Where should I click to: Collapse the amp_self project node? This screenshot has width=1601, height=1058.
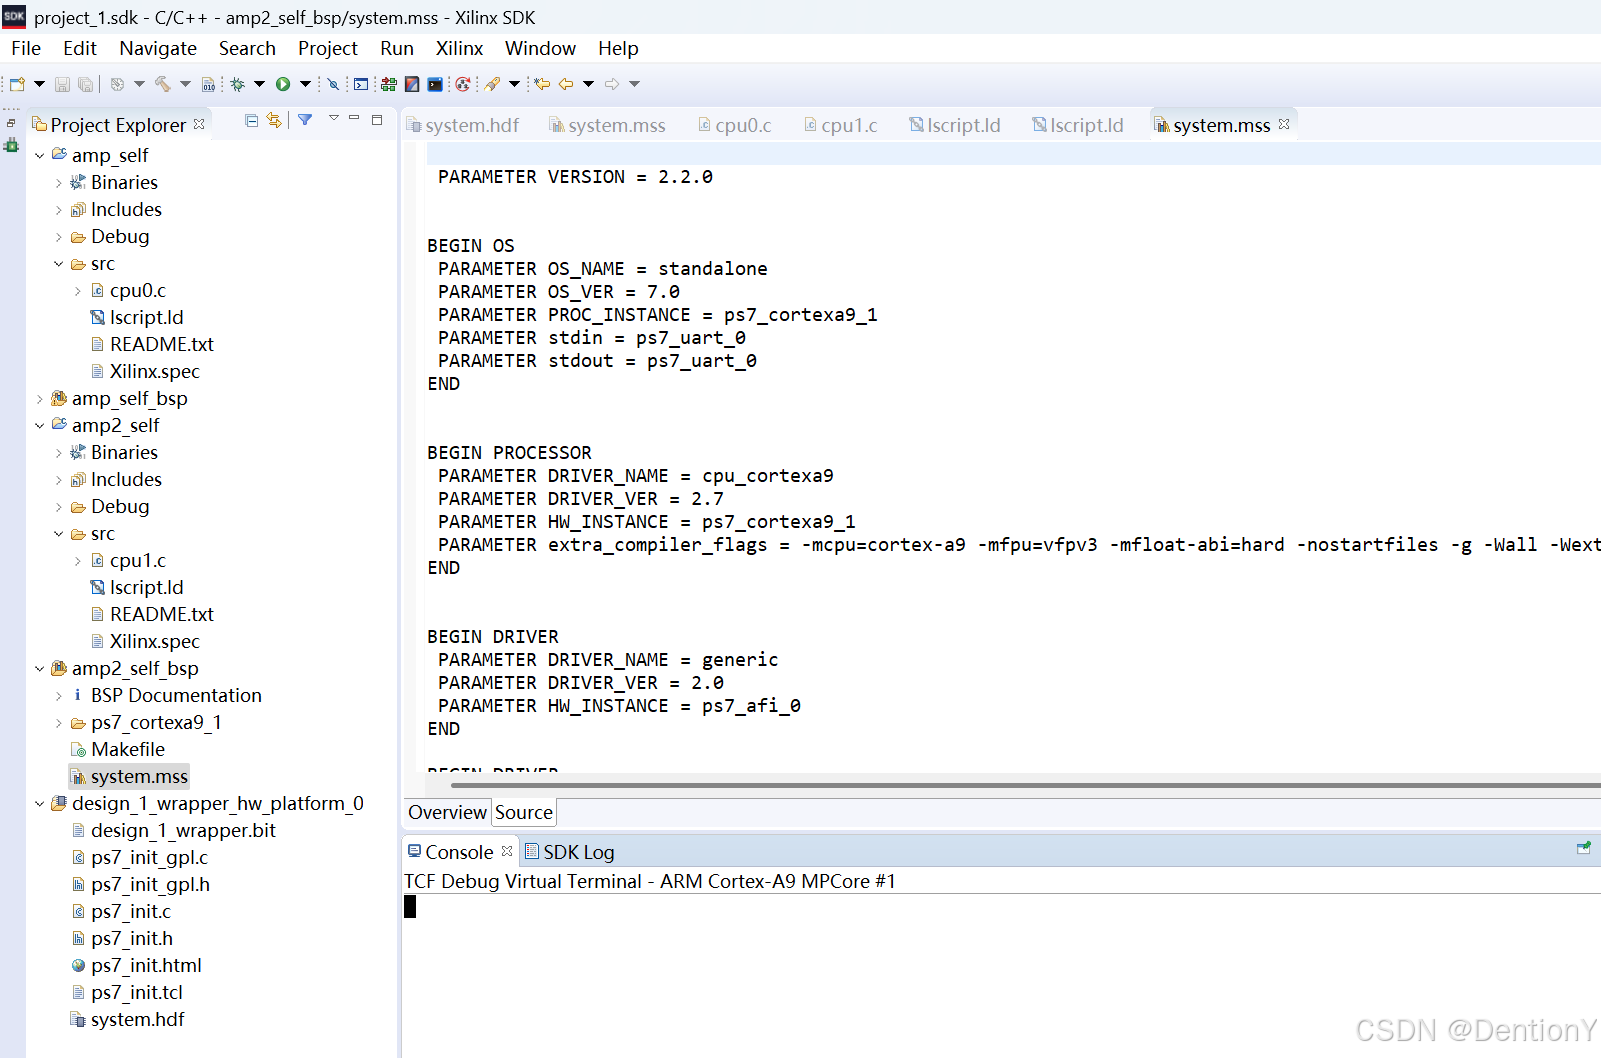(x=39, y=155)
